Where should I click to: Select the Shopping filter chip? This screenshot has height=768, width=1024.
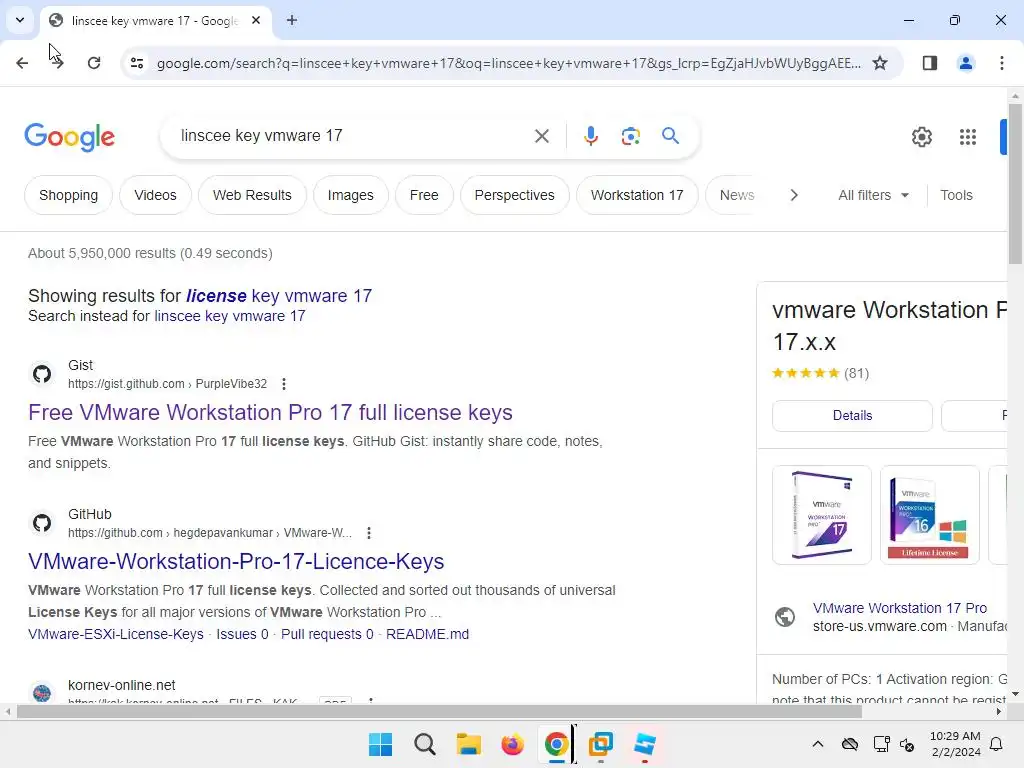tap(69, 195)
